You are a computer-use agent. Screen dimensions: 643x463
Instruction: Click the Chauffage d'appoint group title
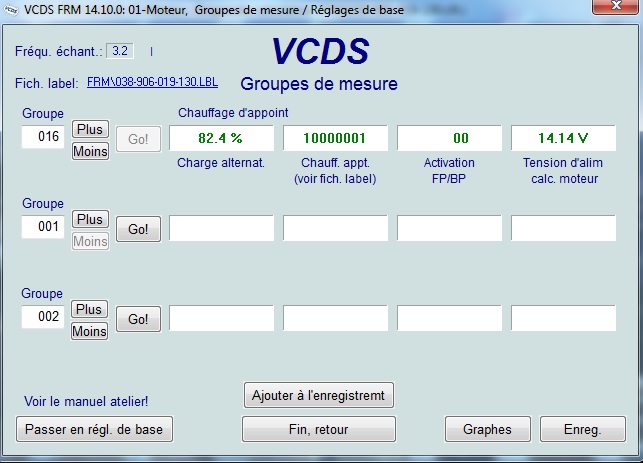233,113
